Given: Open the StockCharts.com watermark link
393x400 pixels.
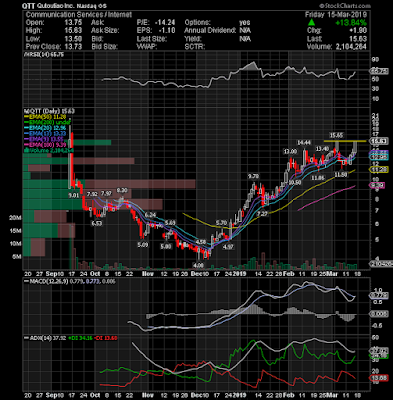Looking at the screenshot, I should pos(345,6).
